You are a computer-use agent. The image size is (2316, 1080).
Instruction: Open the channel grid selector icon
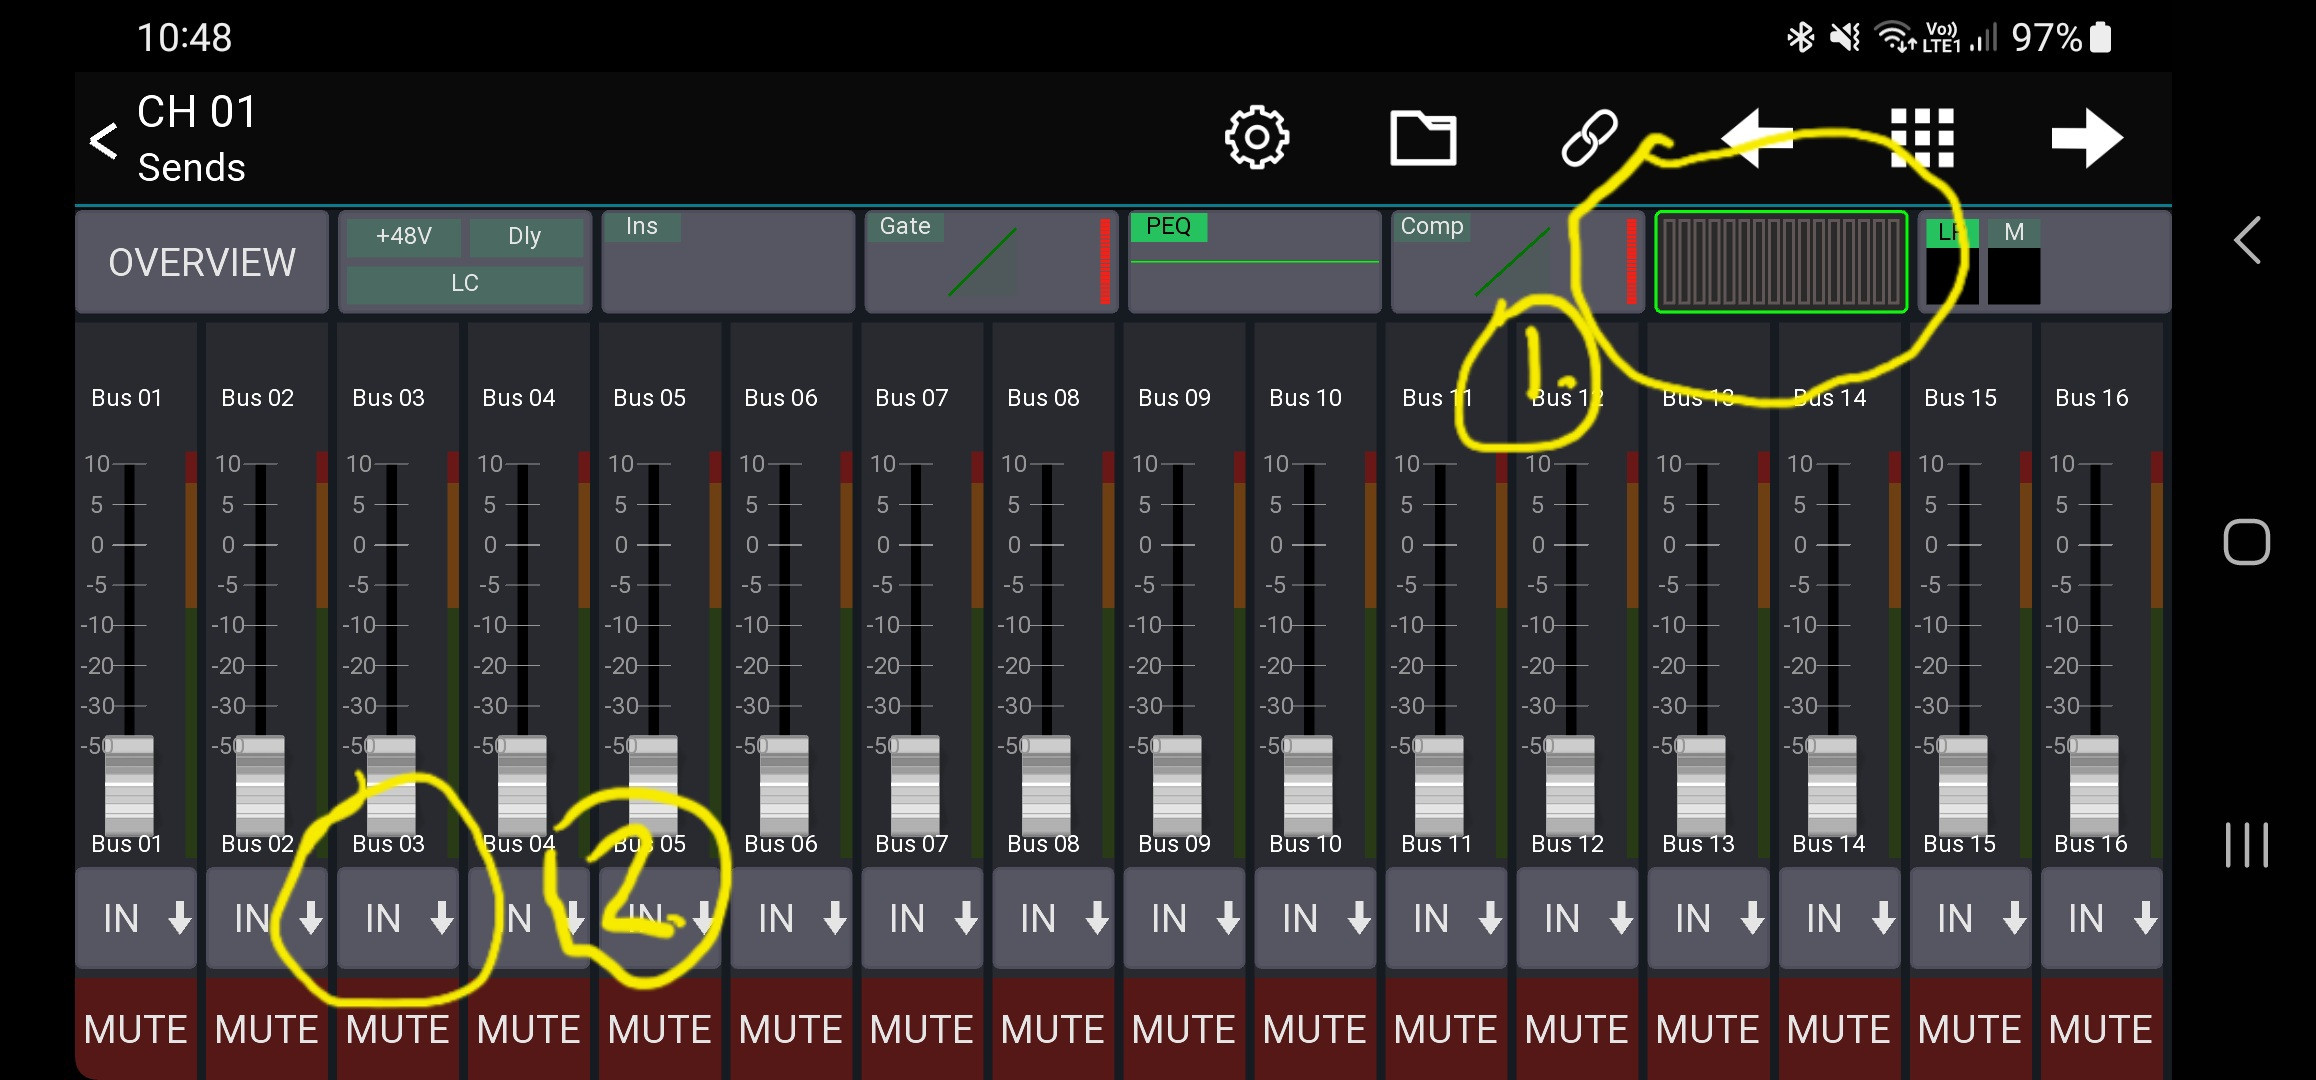[x=1922, y=138]
